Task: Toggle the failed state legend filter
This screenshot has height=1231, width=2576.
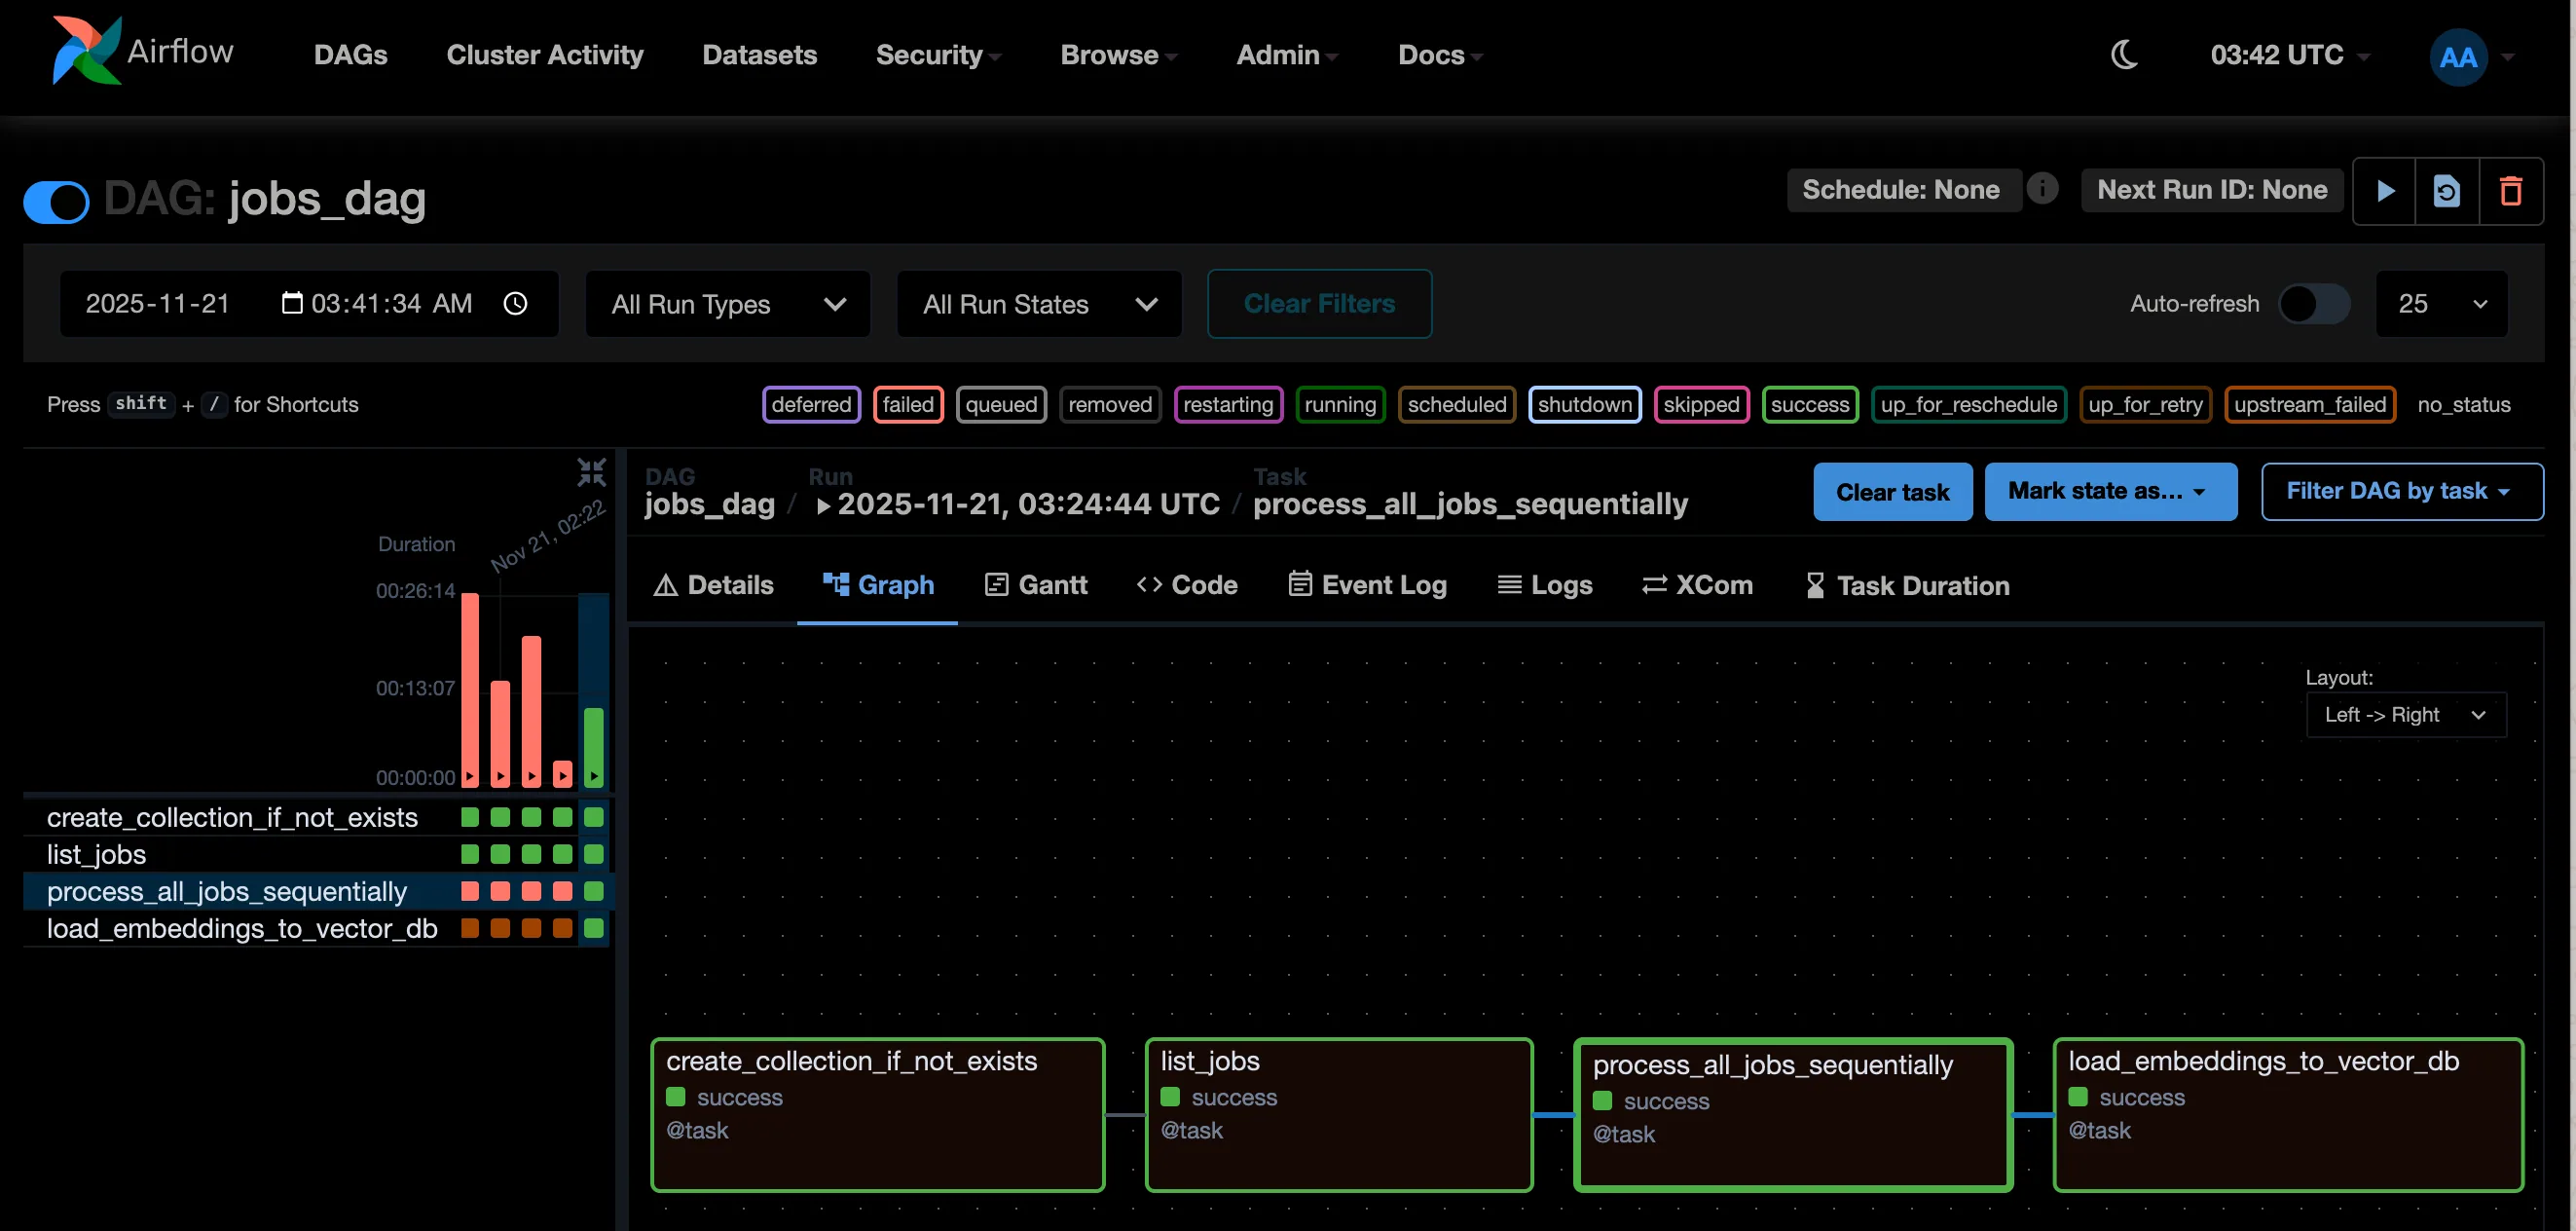Action: point(908,405)
